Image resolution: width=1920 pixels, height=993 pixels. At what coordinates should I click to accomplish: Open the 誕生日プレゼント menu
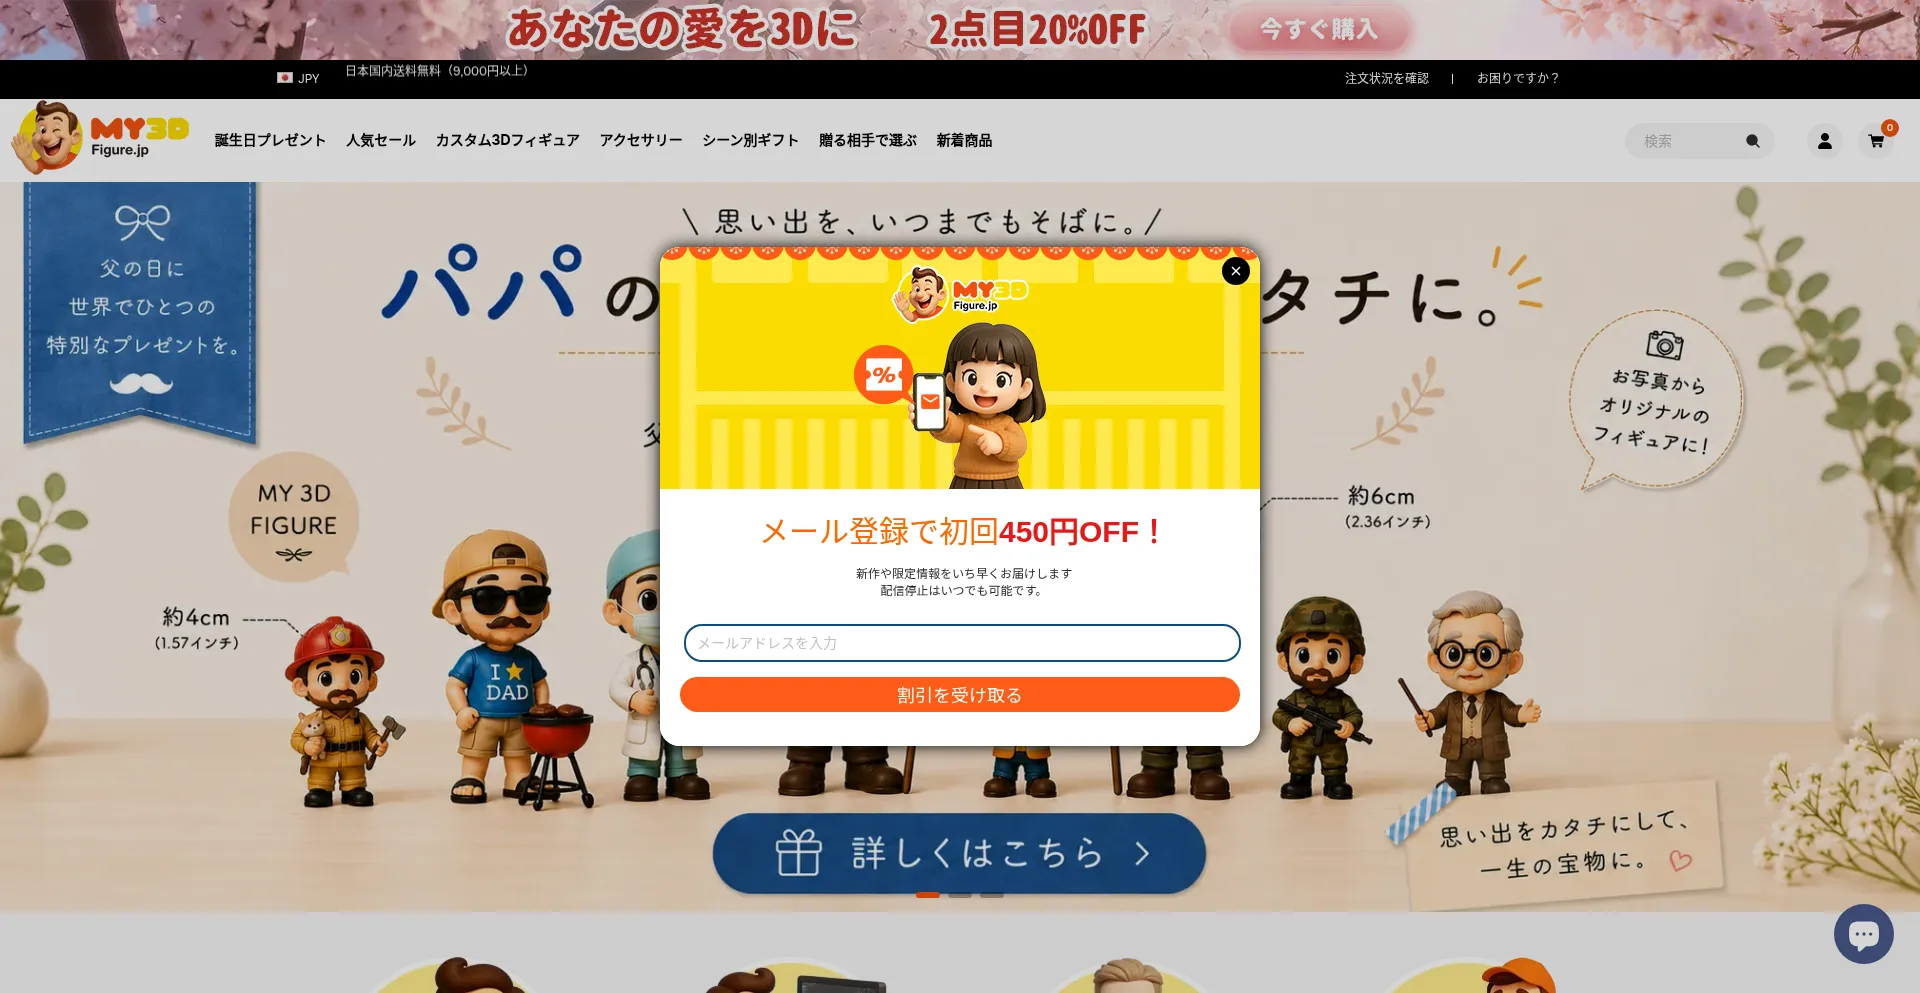click(x=270, y=140)
